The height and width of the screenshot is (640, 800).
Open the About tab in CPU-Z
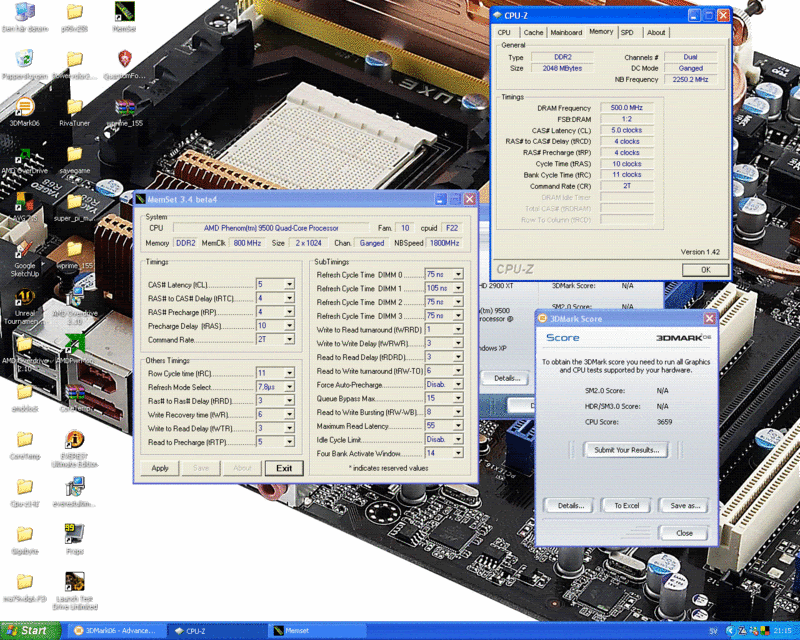coord(656,32)
